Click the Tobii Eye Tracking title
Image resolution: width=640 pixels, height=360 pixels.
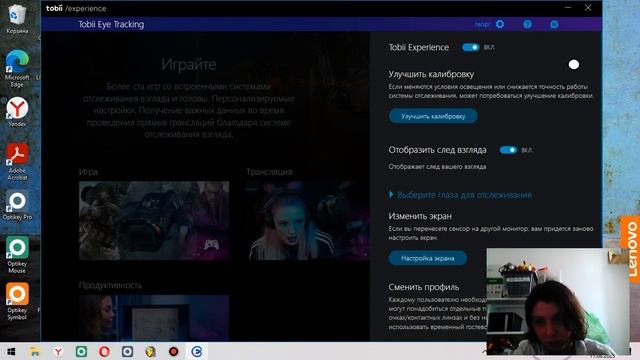pos(111,24)
